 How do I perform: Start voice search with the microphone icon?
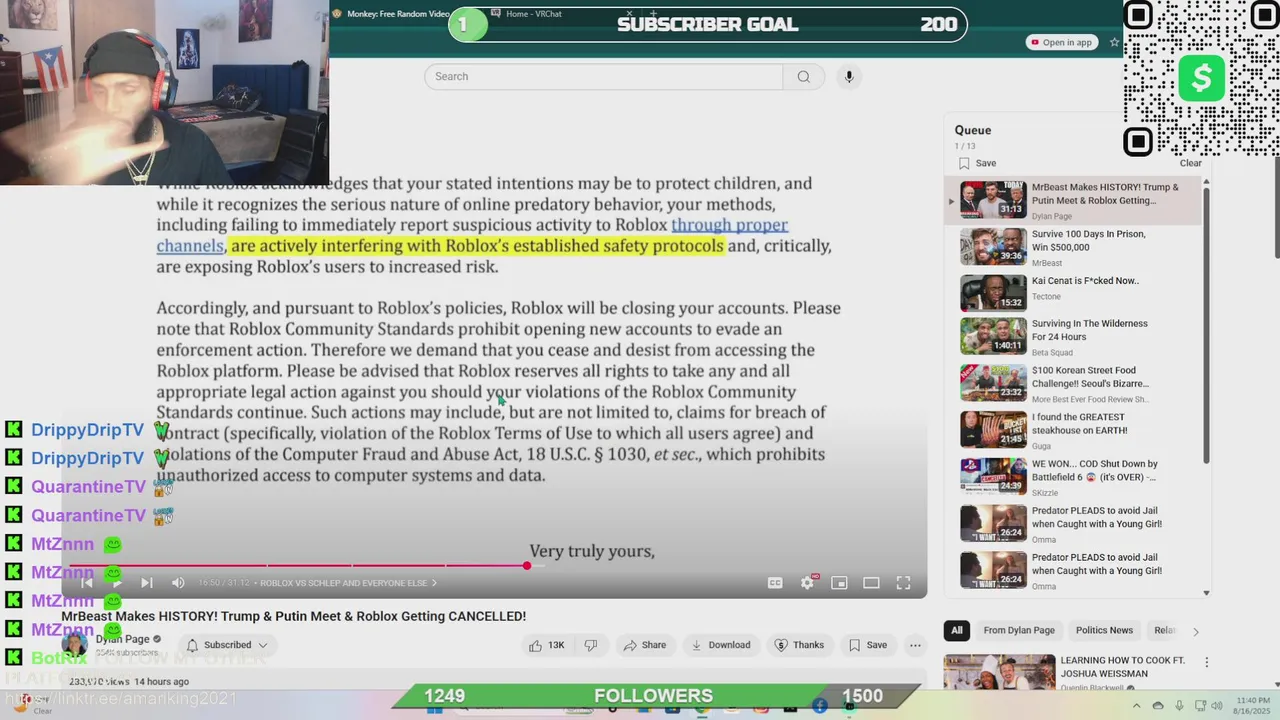click(849, 77)
